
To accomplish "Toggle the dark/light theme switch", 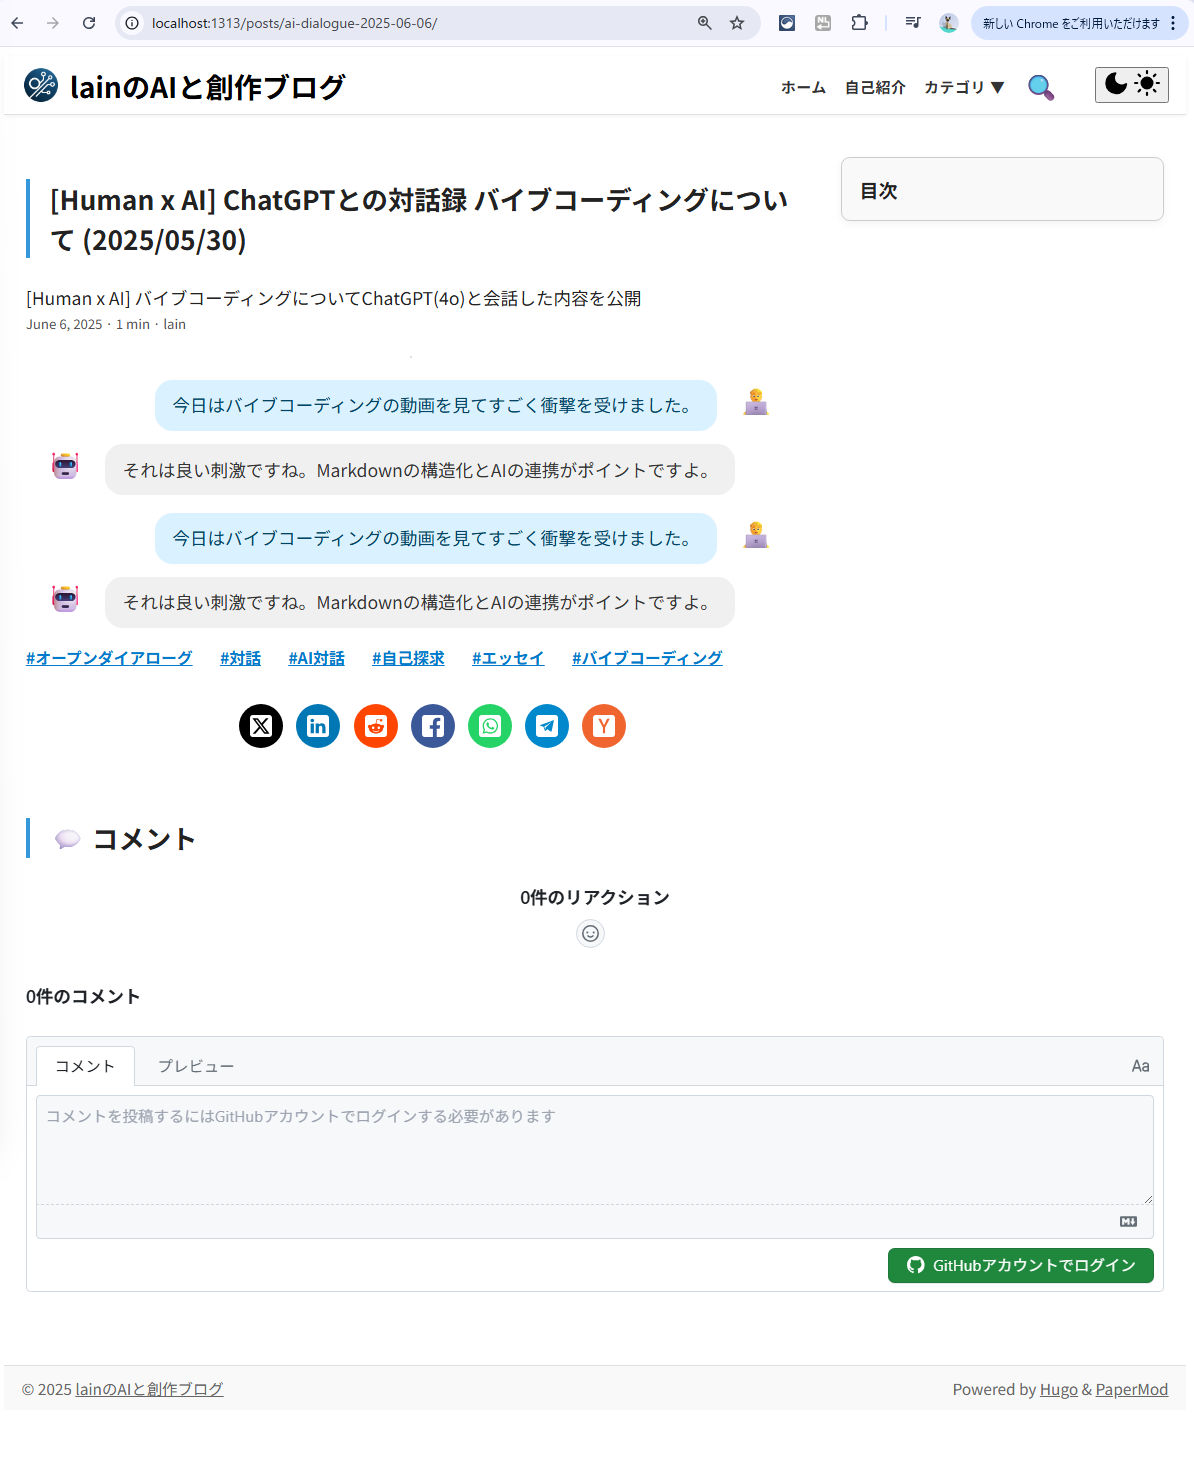I will (1131, 85).
